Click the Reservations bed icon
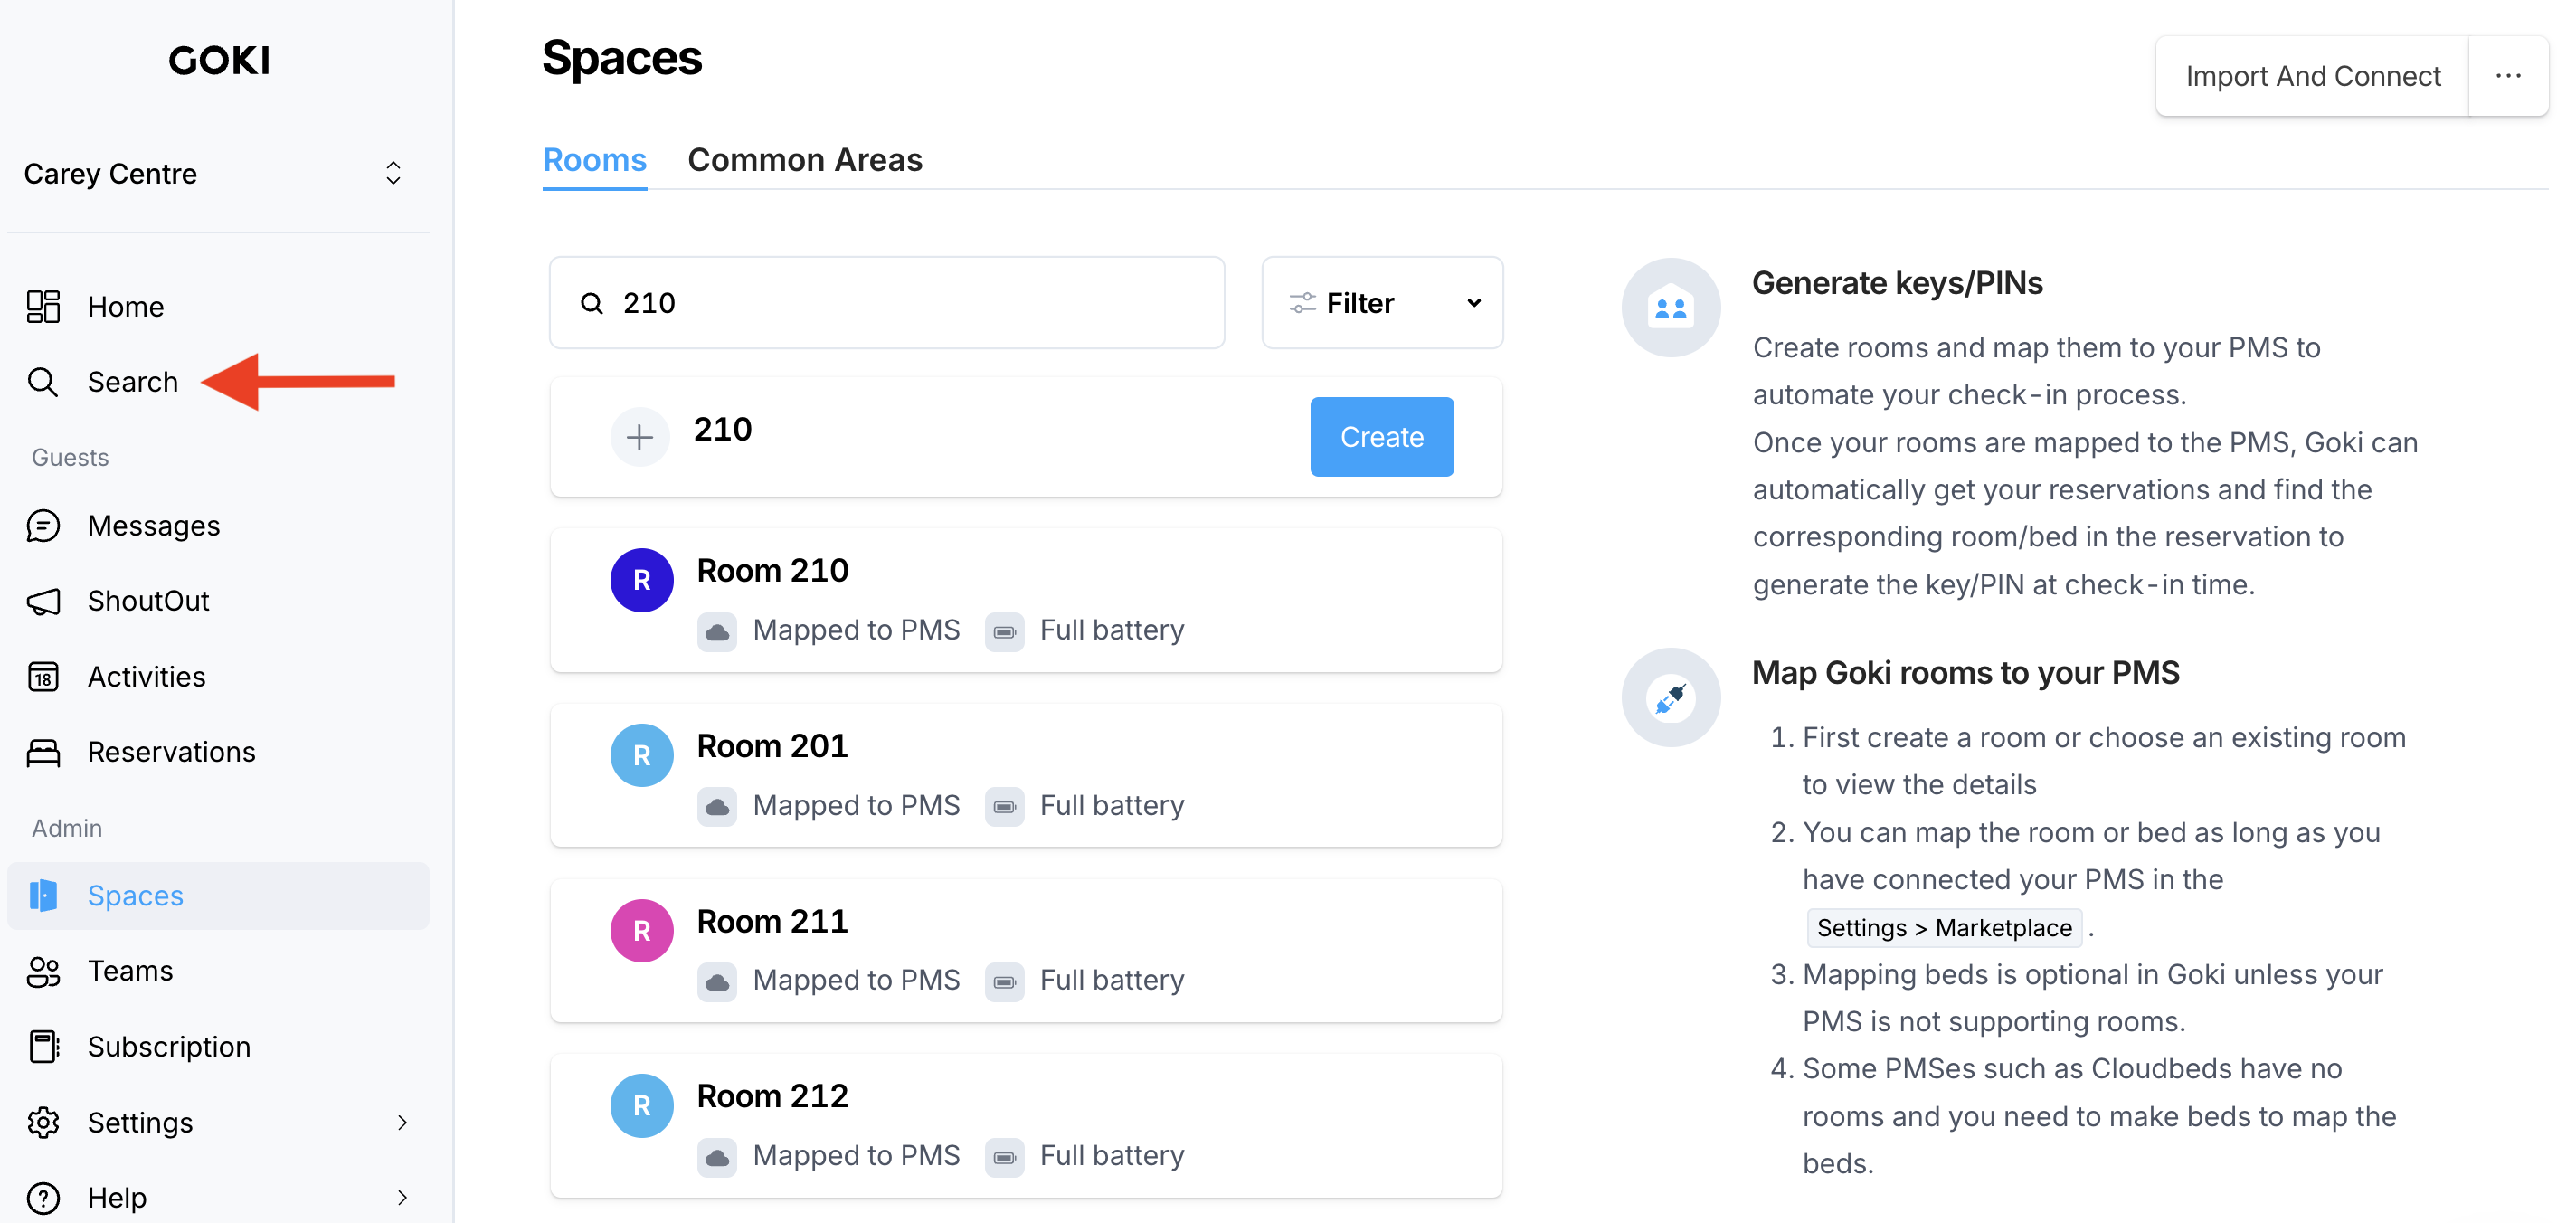Viewport: 2576px width, 1223px height. coord(43,752)
